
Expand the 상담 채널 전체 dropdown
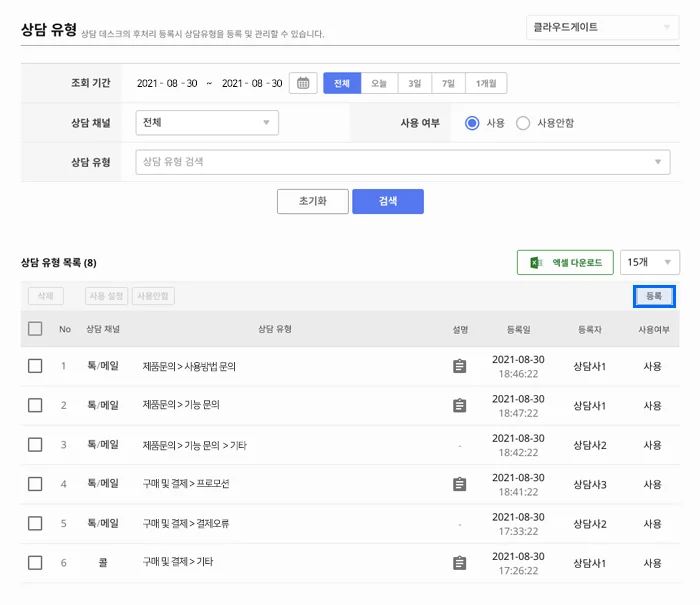(x=207, y=123)
